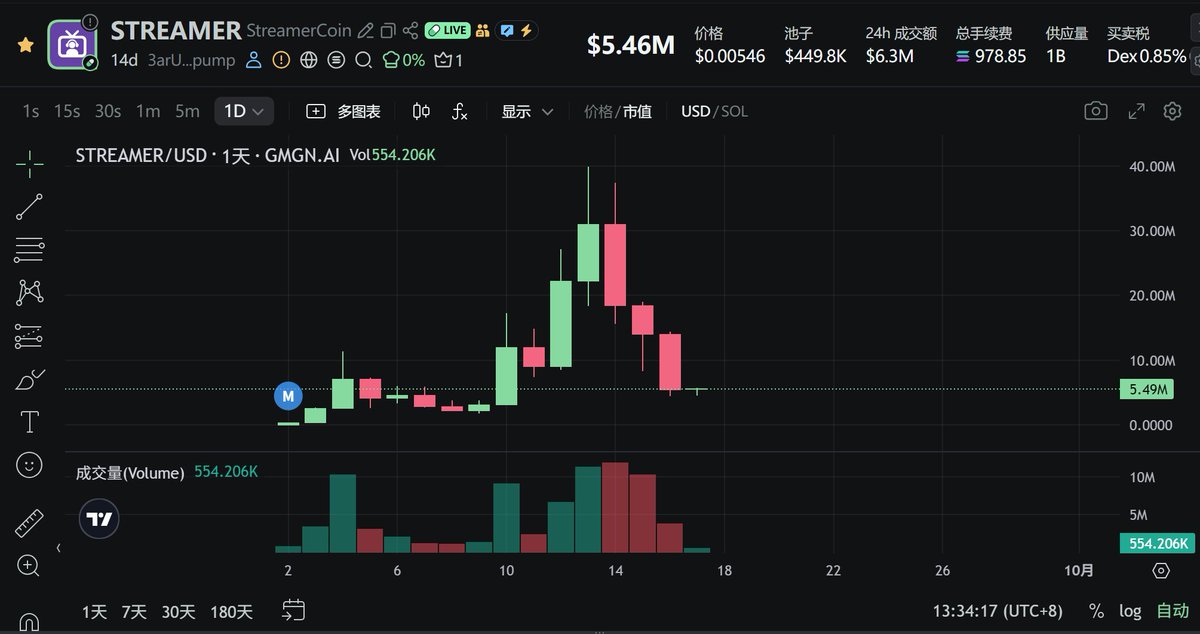Select the crosshair cursor tool
Image resolution: width=1200 pixels, height=634 pixels.
[x=30, y=163]
